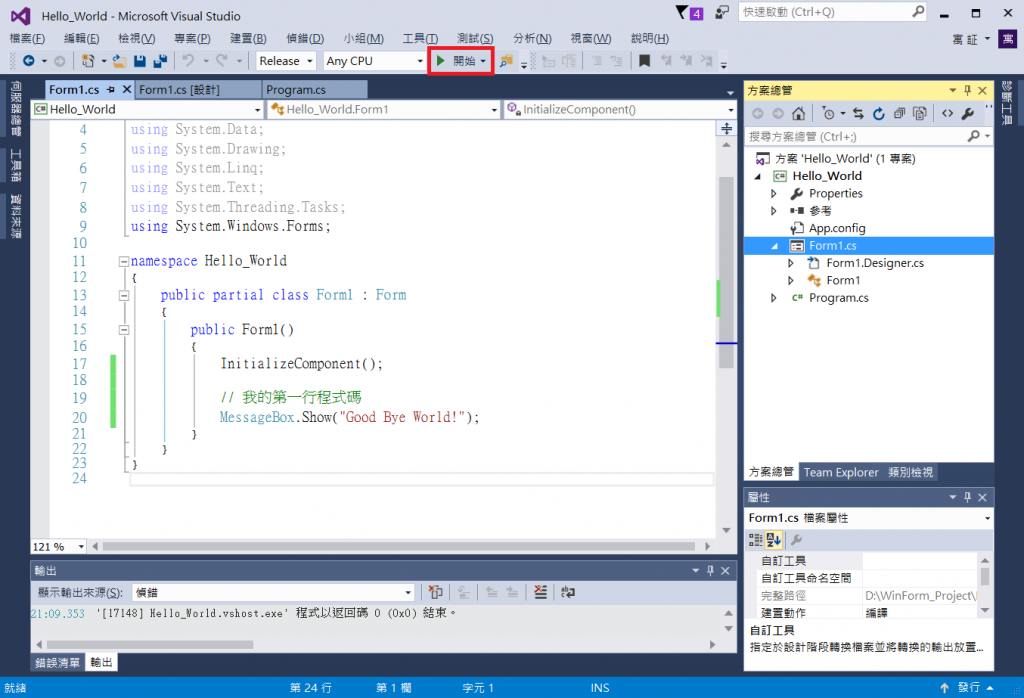
Task: Click the feedback icon next to notifications
Action: tap(722, 12)
